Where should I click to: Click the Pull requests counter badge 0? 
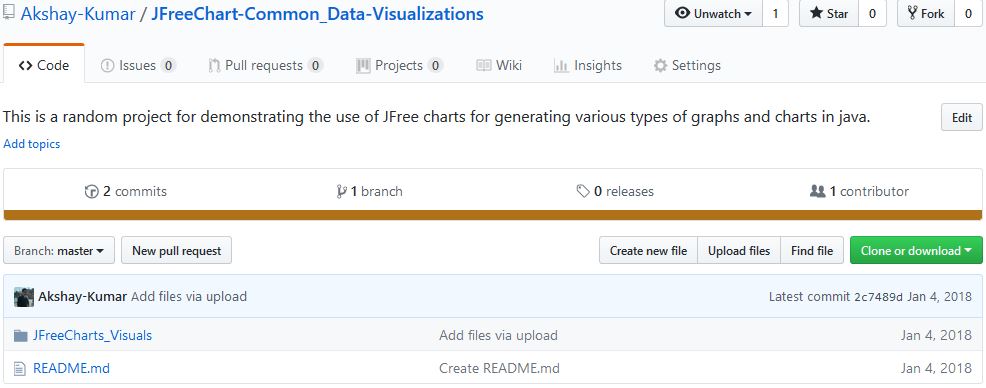point(315,65)
